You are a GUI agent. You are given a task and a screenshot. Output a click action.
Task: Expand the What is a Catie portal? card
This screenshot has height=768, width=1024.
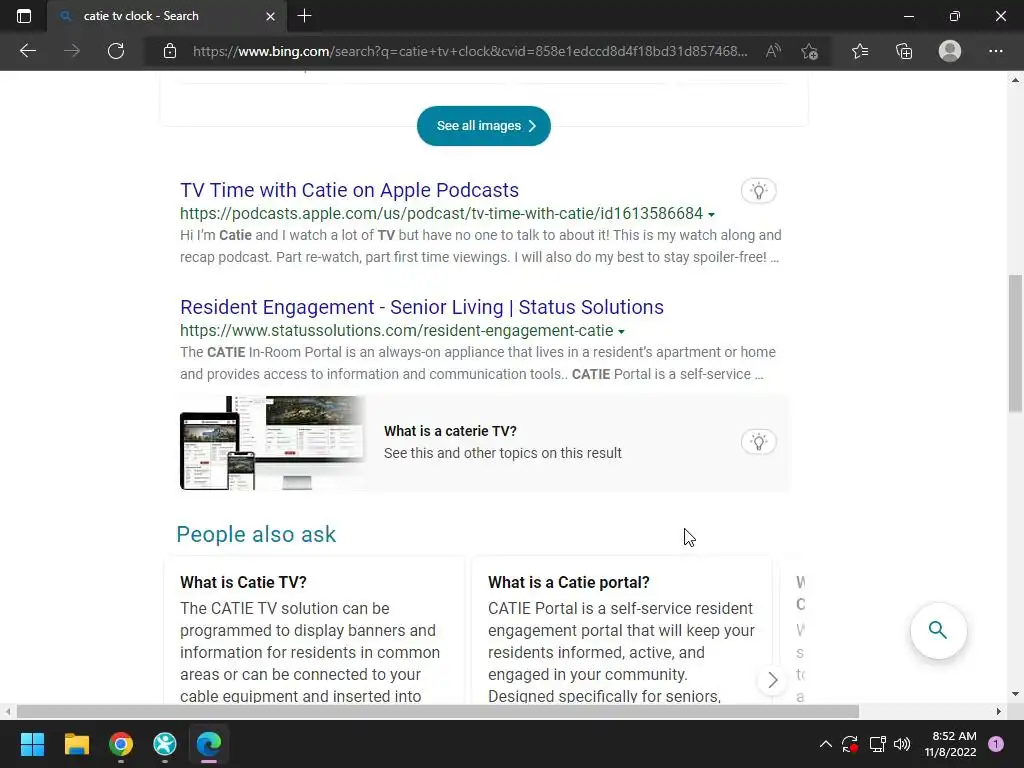[622, 630]
